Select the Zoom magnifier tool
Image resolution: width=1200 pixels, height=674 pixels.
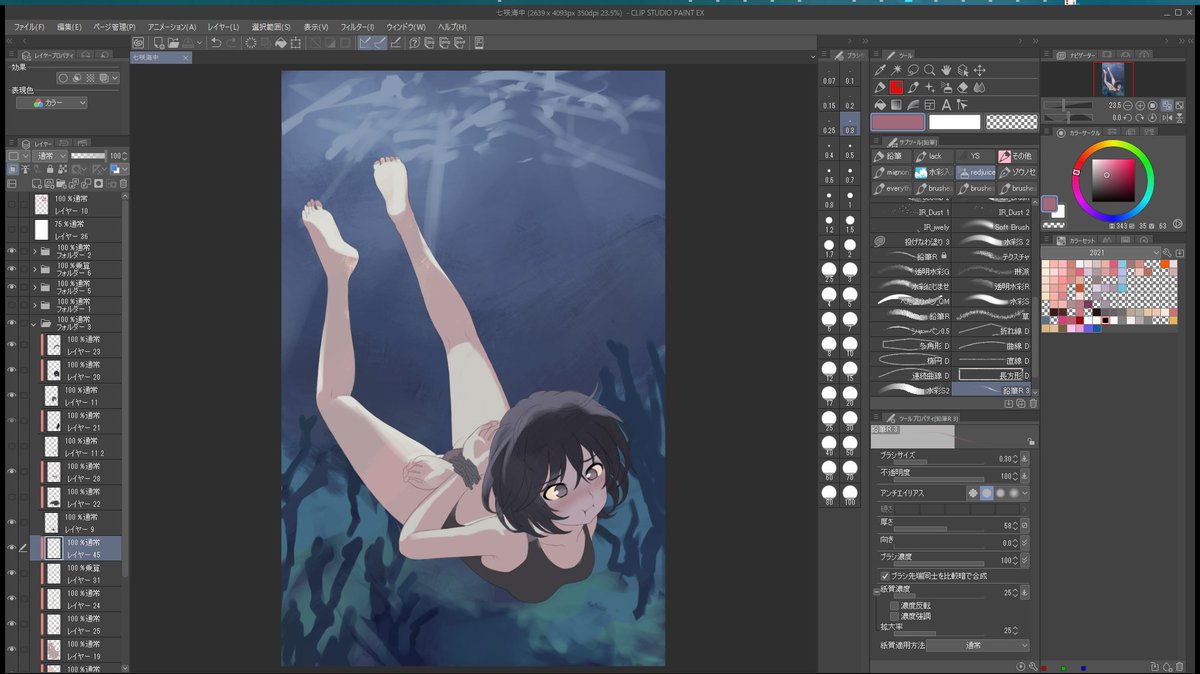[930, 70]
